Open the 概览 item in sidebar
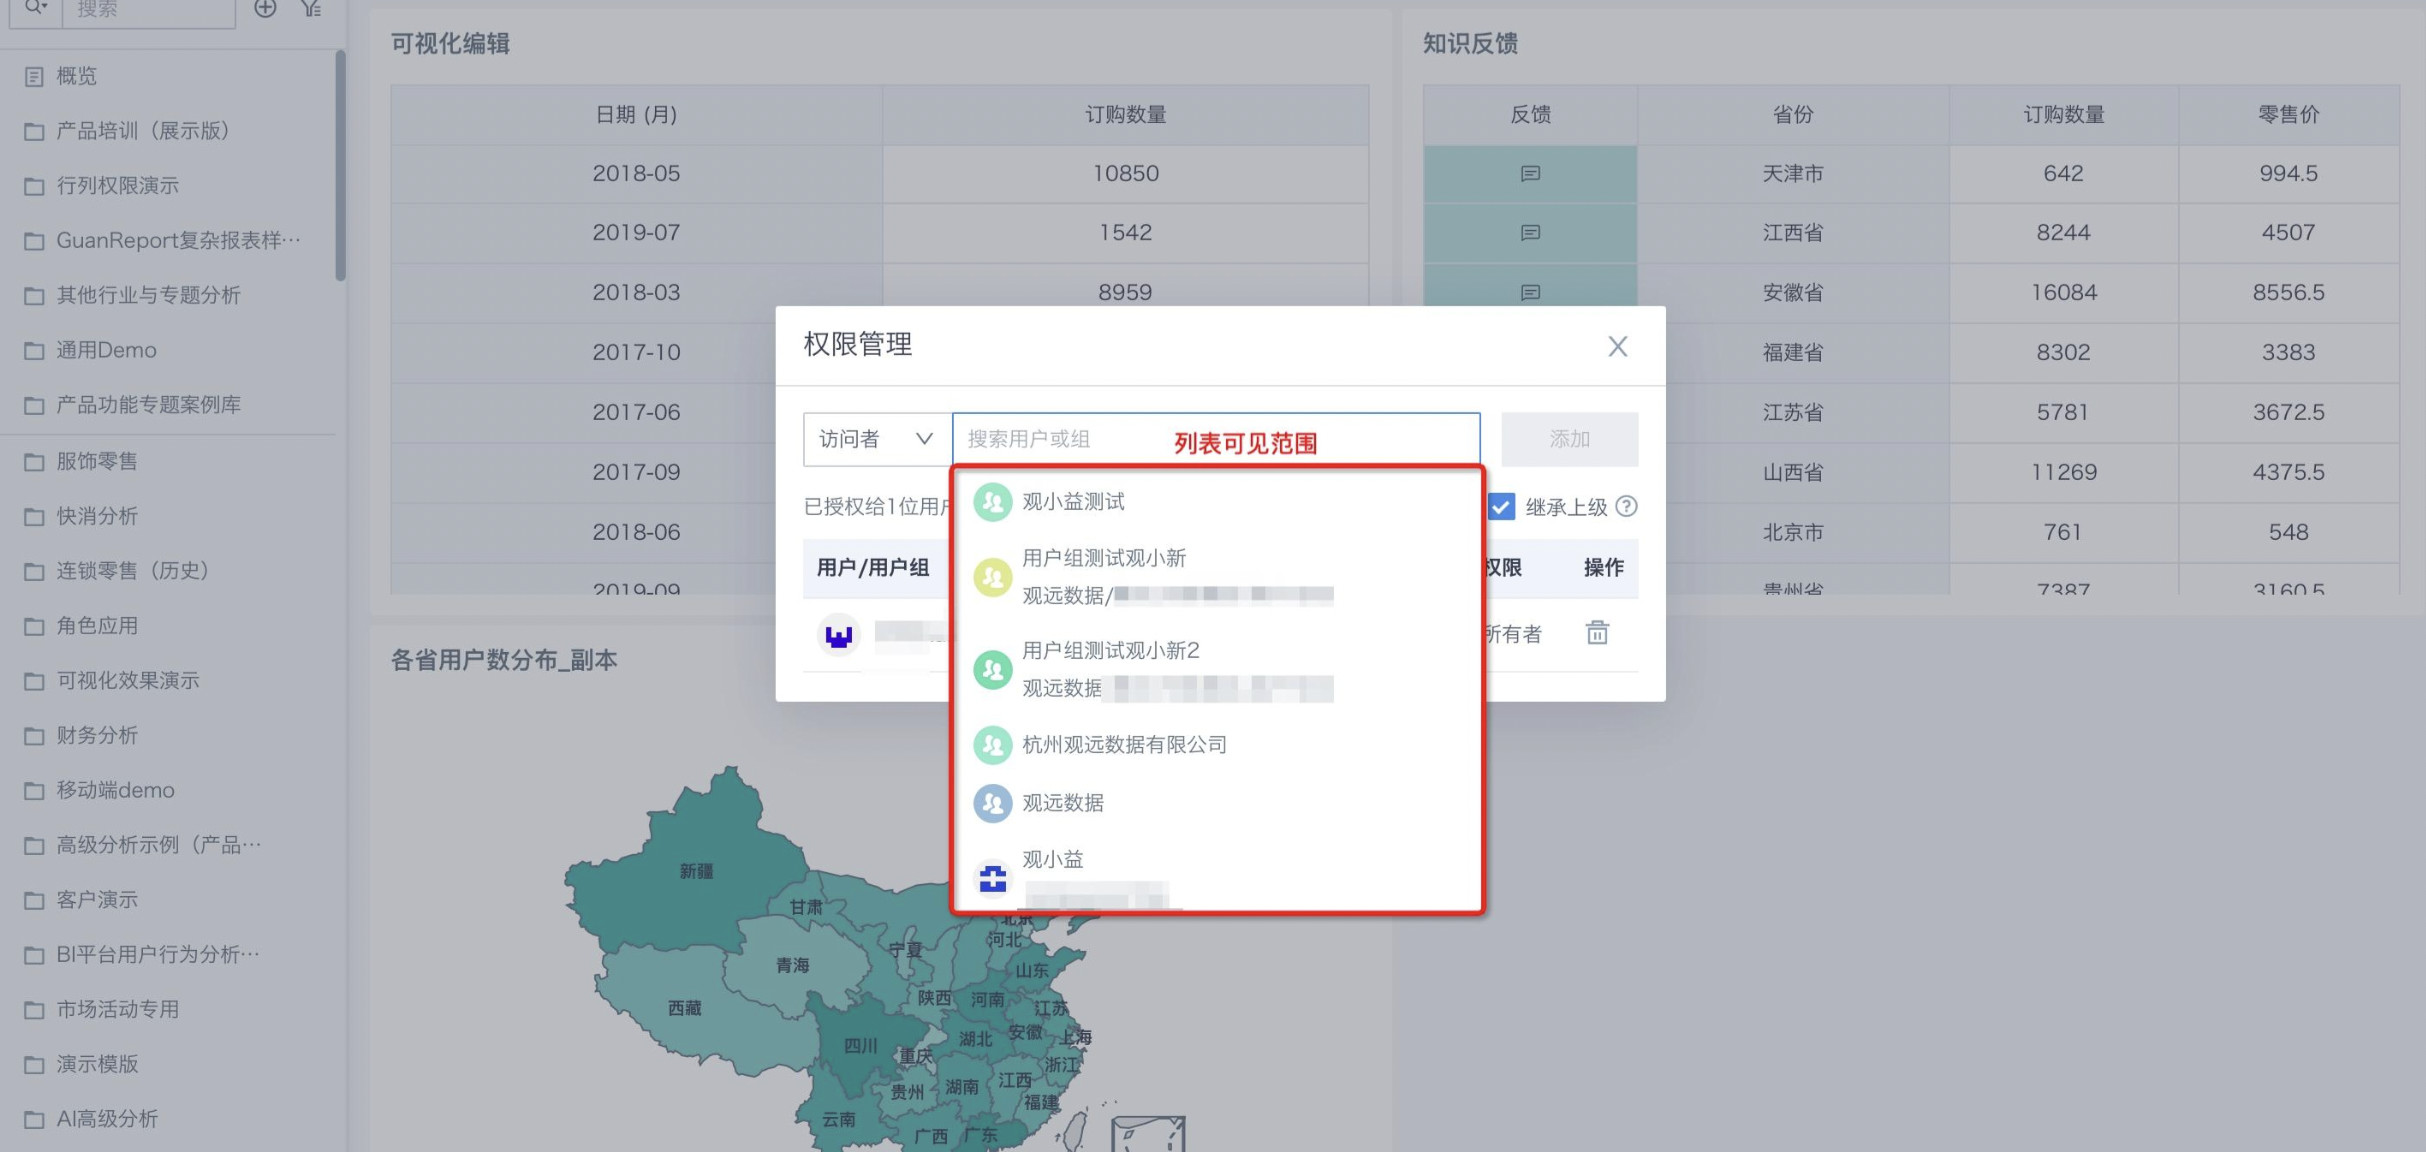Image resolution: width=2426 pixels, height=1152 pixels. pos(76,76)
